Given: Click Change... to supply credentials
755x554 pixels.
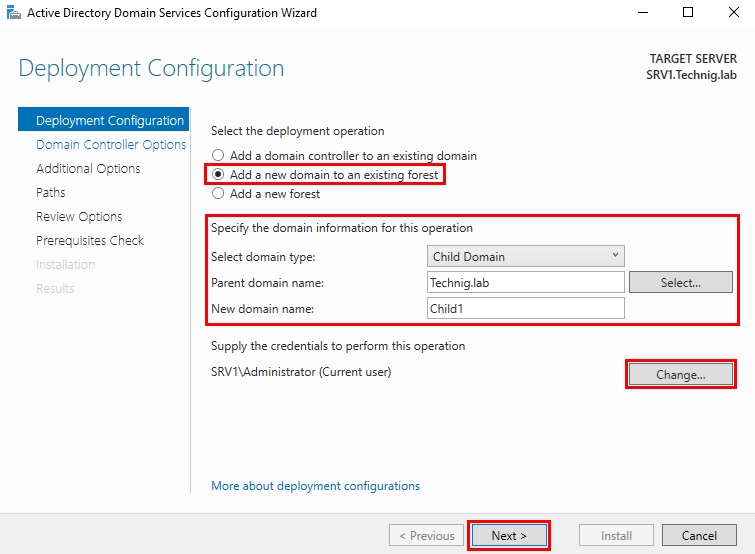Looking at the screenshot, I should (680, 375).
